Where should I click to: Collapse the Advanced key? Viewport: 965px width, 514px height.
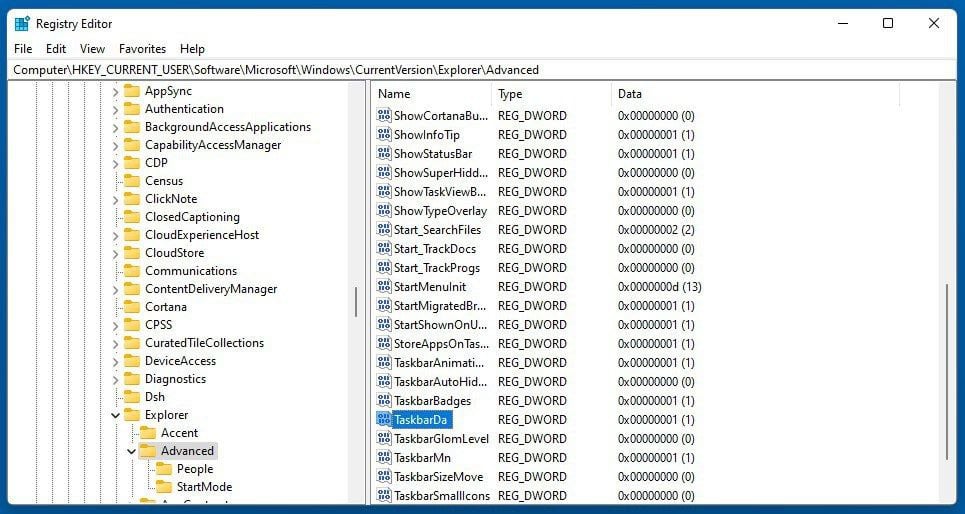click(131, 451)
